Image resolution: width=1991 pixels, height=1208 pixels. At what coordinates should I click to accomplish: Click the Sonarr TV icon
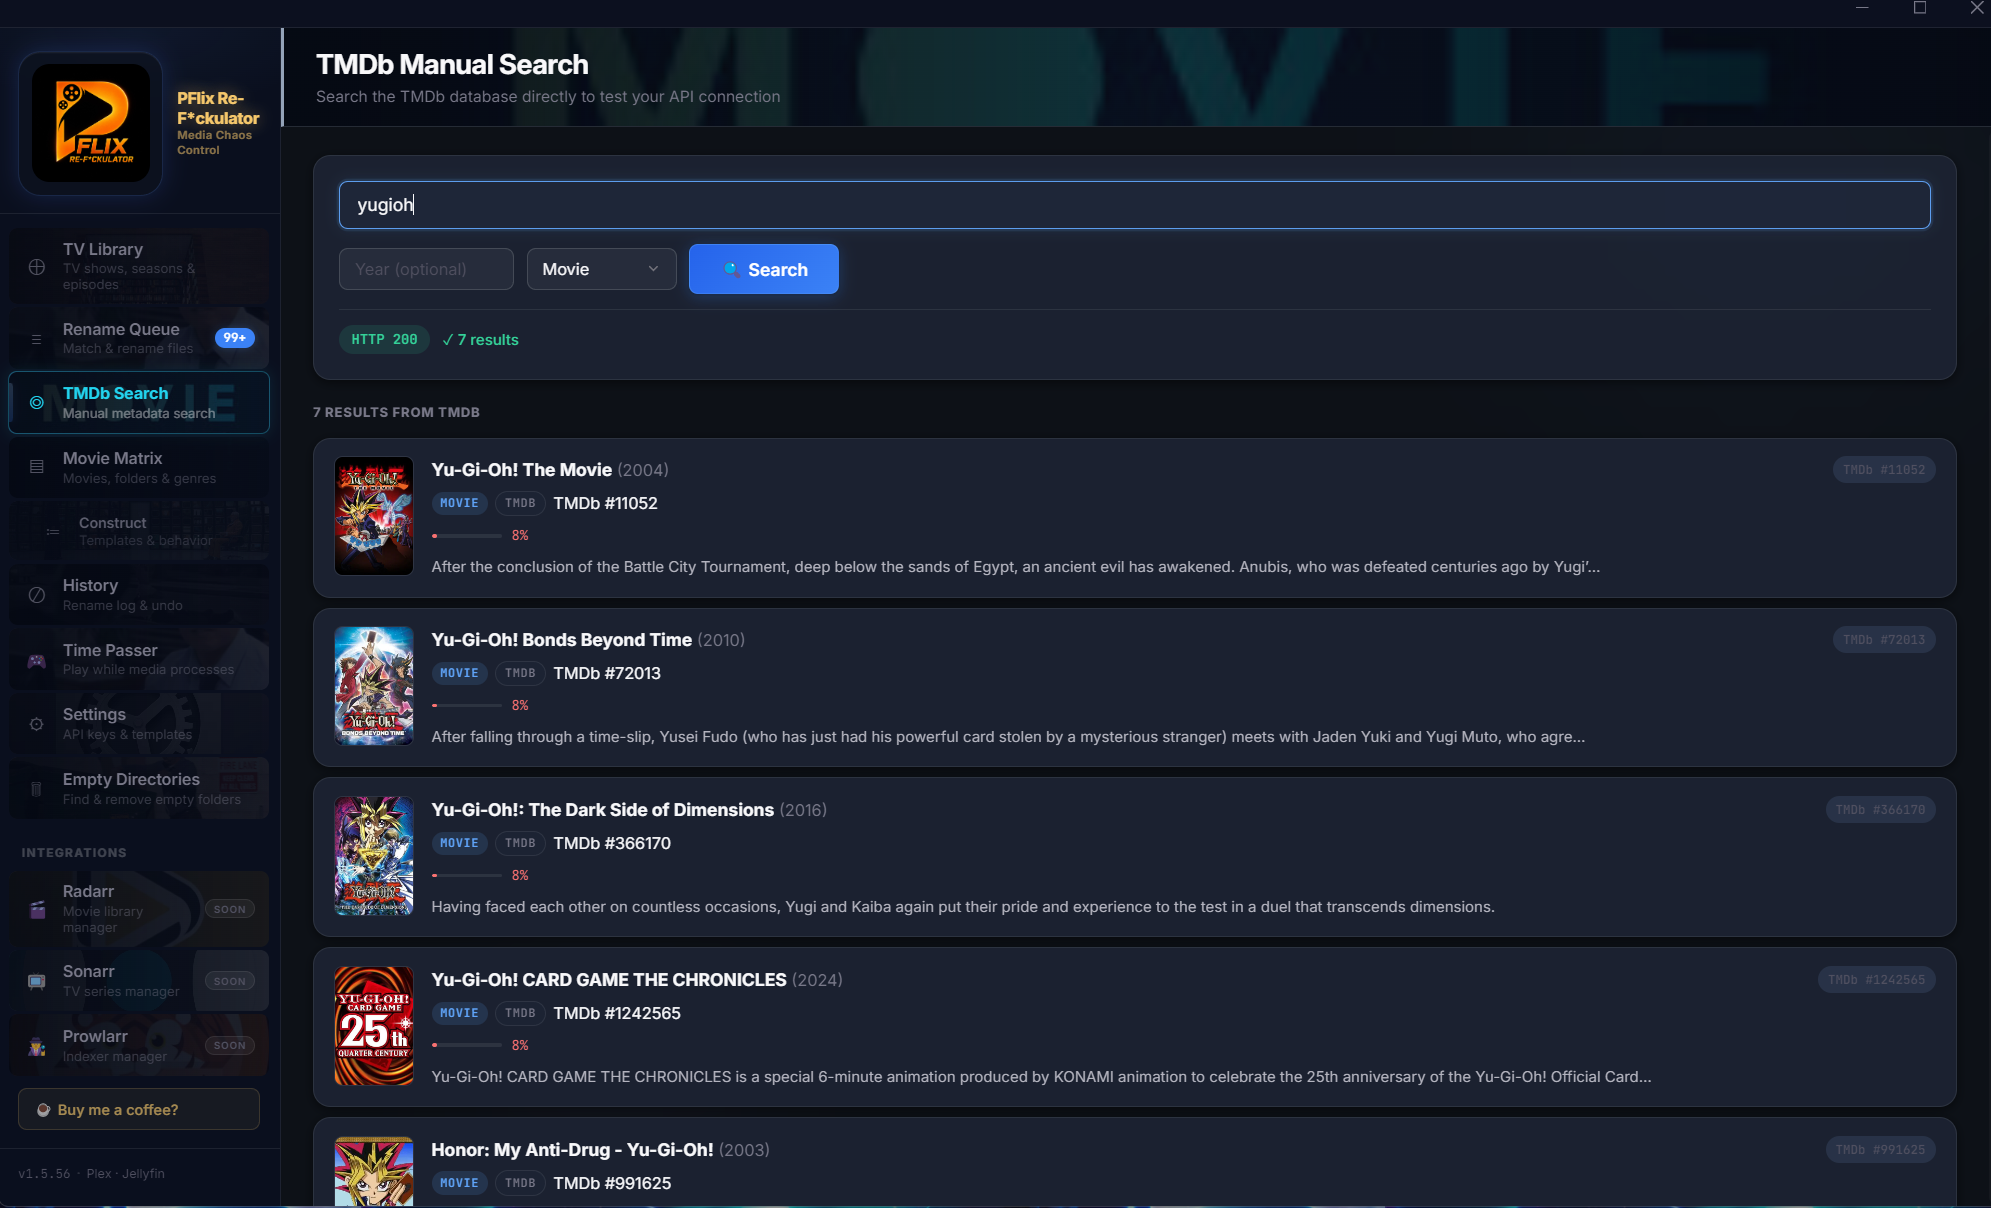pos(37,981)
